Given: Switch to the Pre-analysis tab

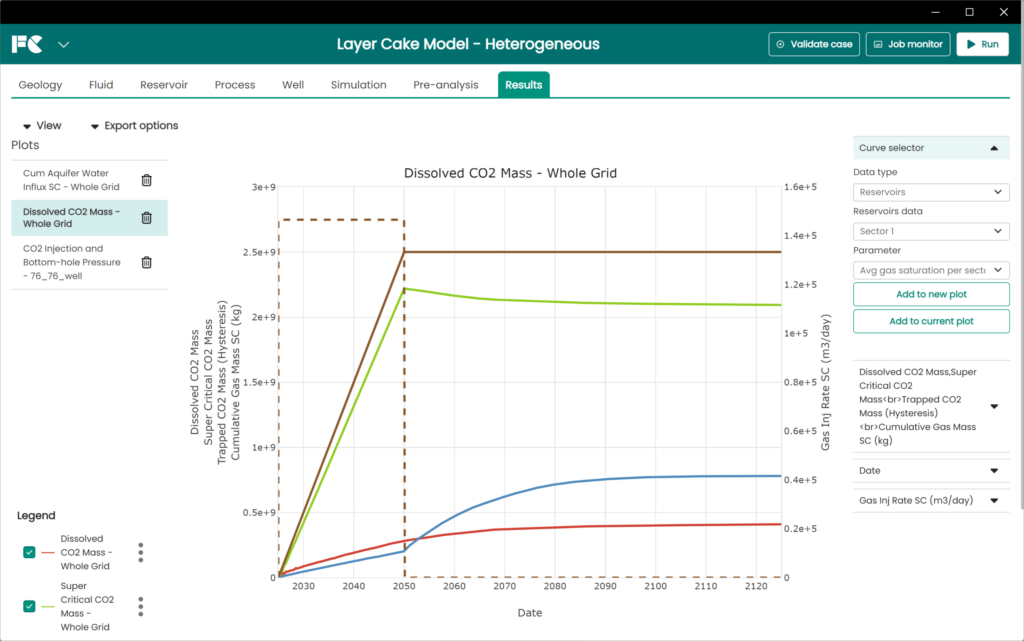Looking at the screenshot, I should coord(446,85).
